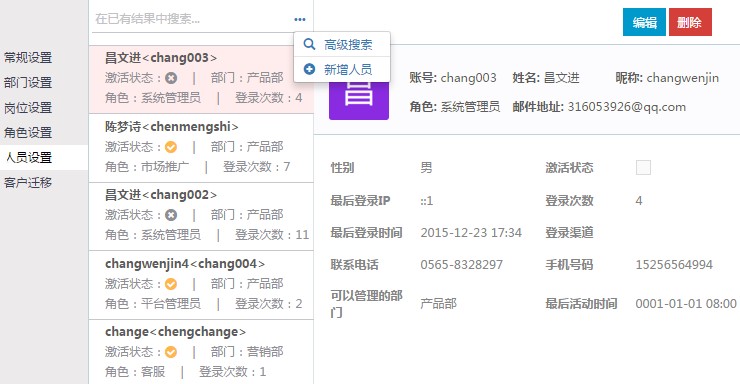Screen dimensions: 740x384
Task: Choose 新增人员 from the popup menu
Action: coord(342,69)
